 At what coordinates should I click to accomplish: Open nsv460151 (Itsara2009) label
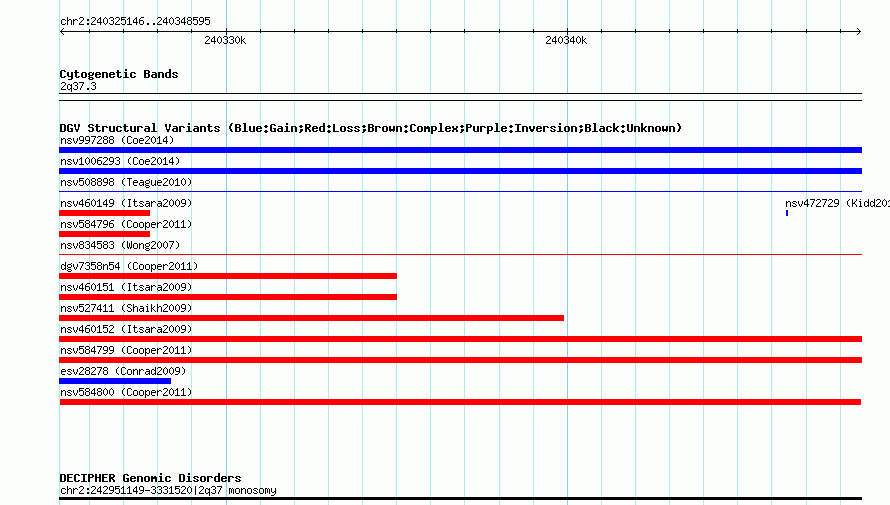tap(126, 287)
